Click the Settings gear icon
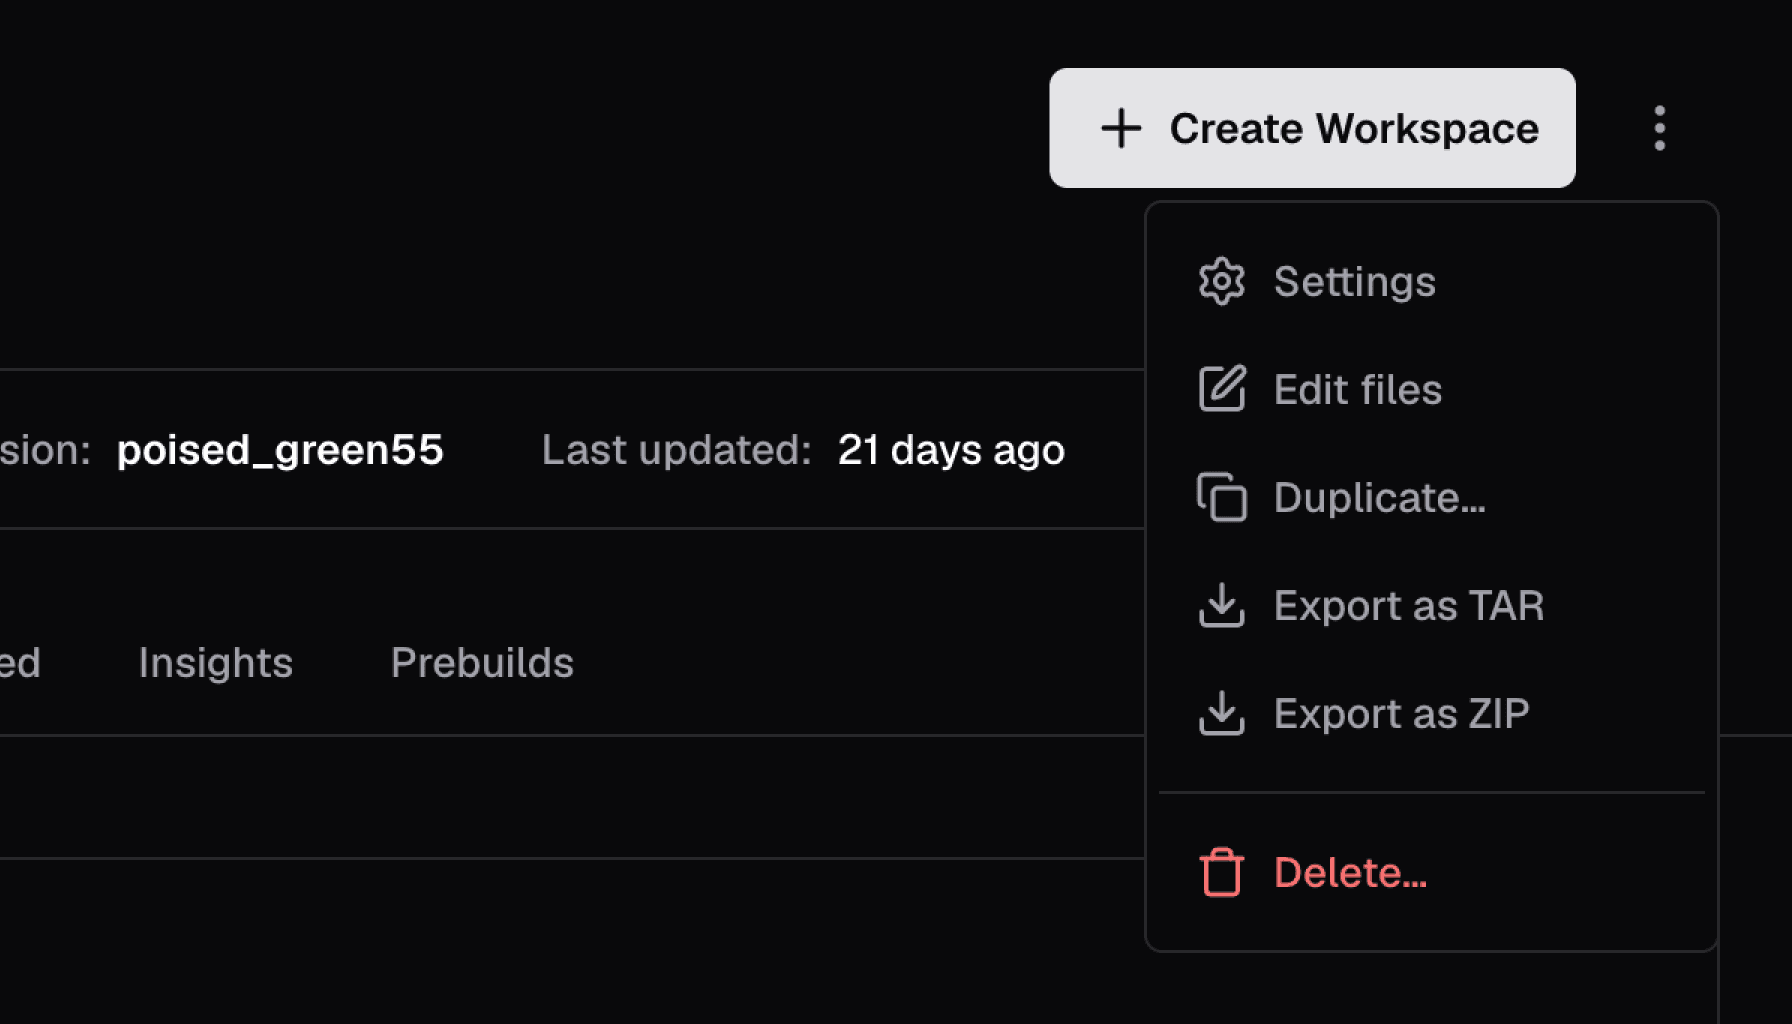 [x=1221, y=281]
